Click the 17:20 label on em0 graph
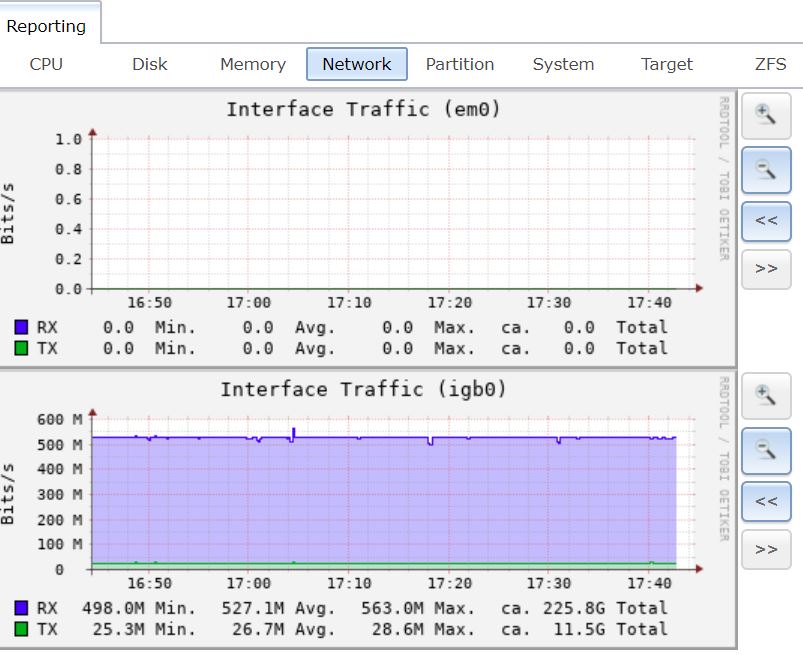Viewport: 803px width, 655px height. point(449,302)
